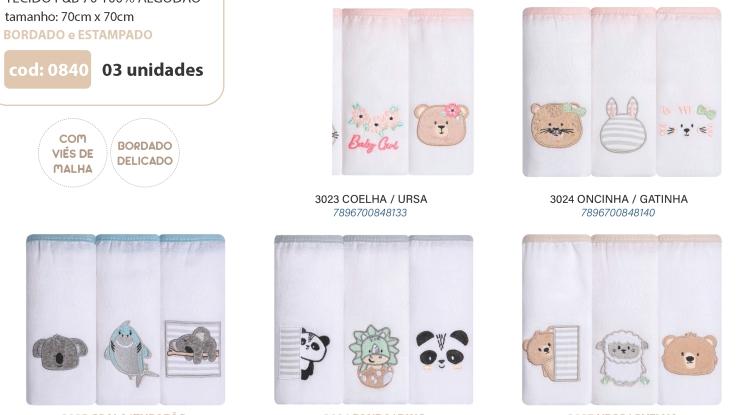Select the blue shark embroidery
The height and width of the screenshot is (415, 742).
click(129, 353)
